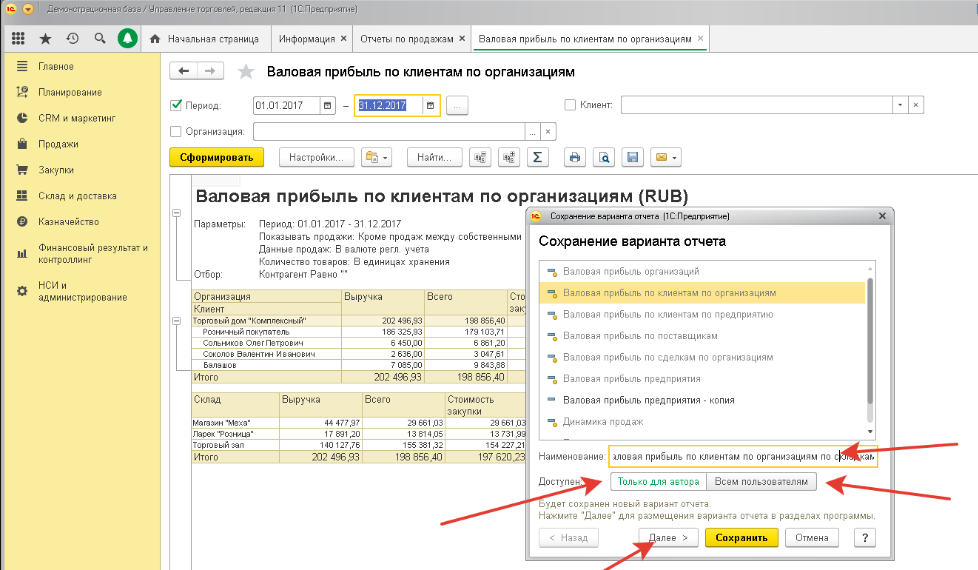The width and height of the screenshot is (978, 570).
Task: Expand the Клиент dropdown arrow
Action: [x=899, y=105]
